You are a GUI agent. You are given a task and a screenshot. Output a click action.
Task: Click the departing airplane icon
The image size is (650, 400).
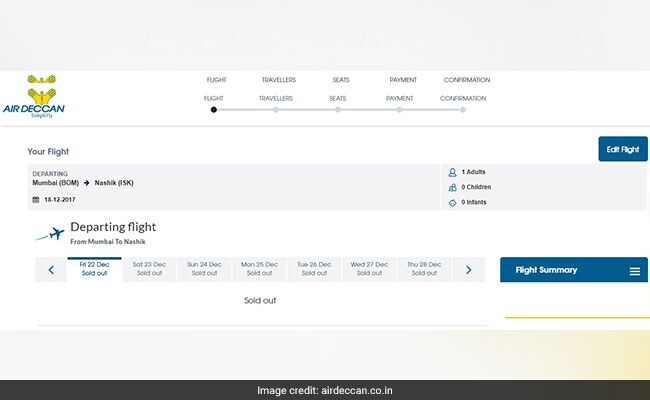pos(51,234)
